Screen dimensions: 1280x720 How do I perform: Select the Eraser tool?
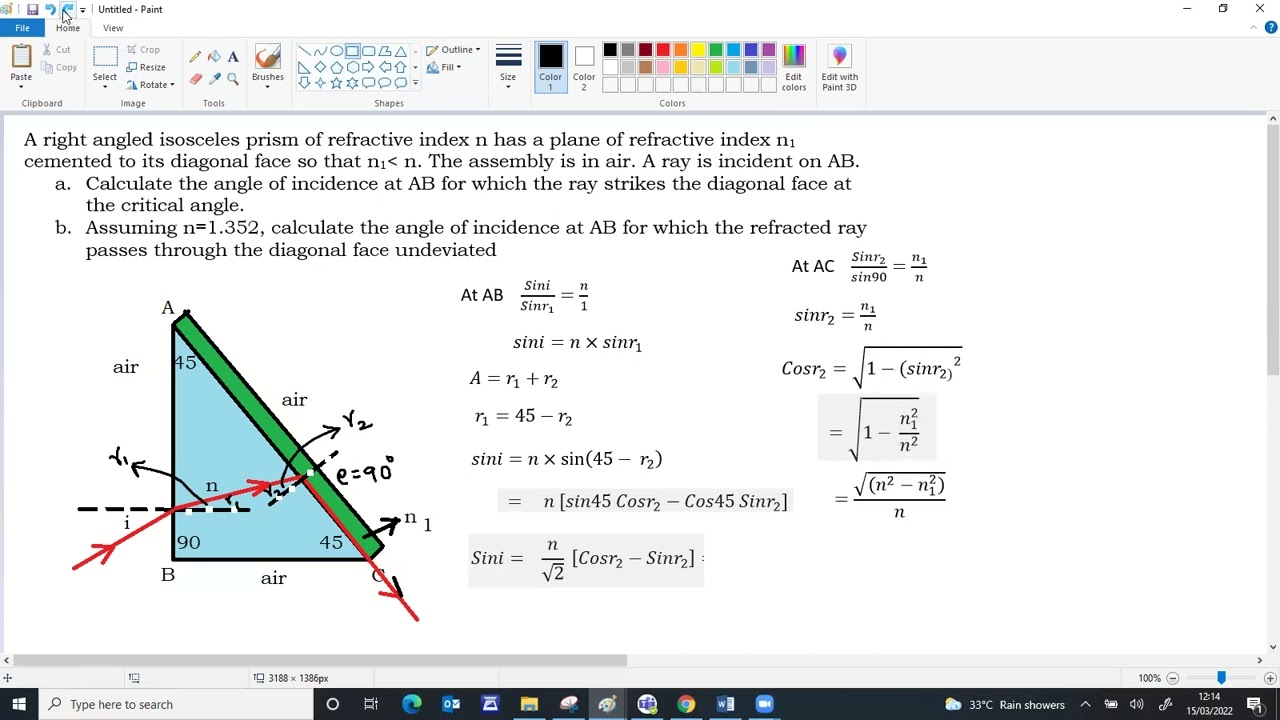pyautogui.click(x=195, y=79)
